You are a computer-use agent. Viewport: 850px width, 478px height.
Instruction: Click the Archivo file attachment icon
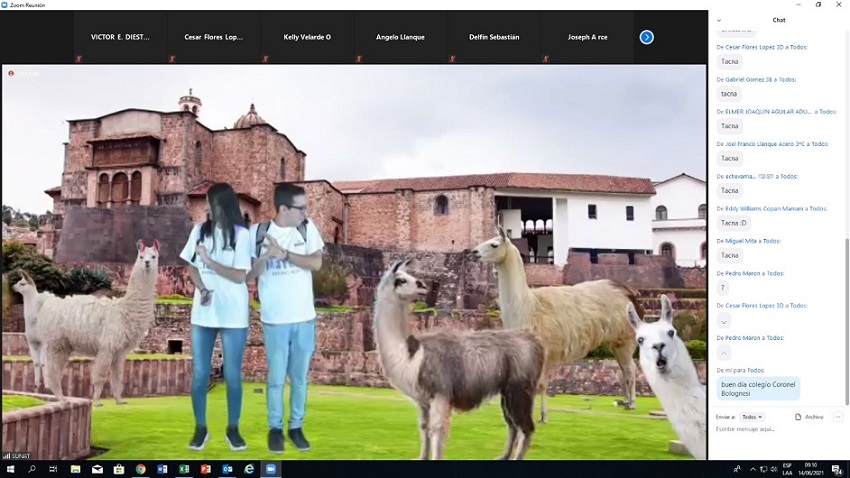coord(798,416)
